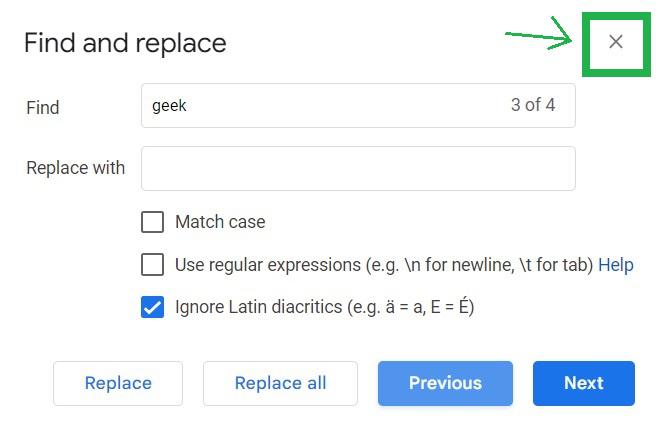Viewport: 664px width, 433px height.
Task: Jump to the Next match
Action: click(583, 383)
